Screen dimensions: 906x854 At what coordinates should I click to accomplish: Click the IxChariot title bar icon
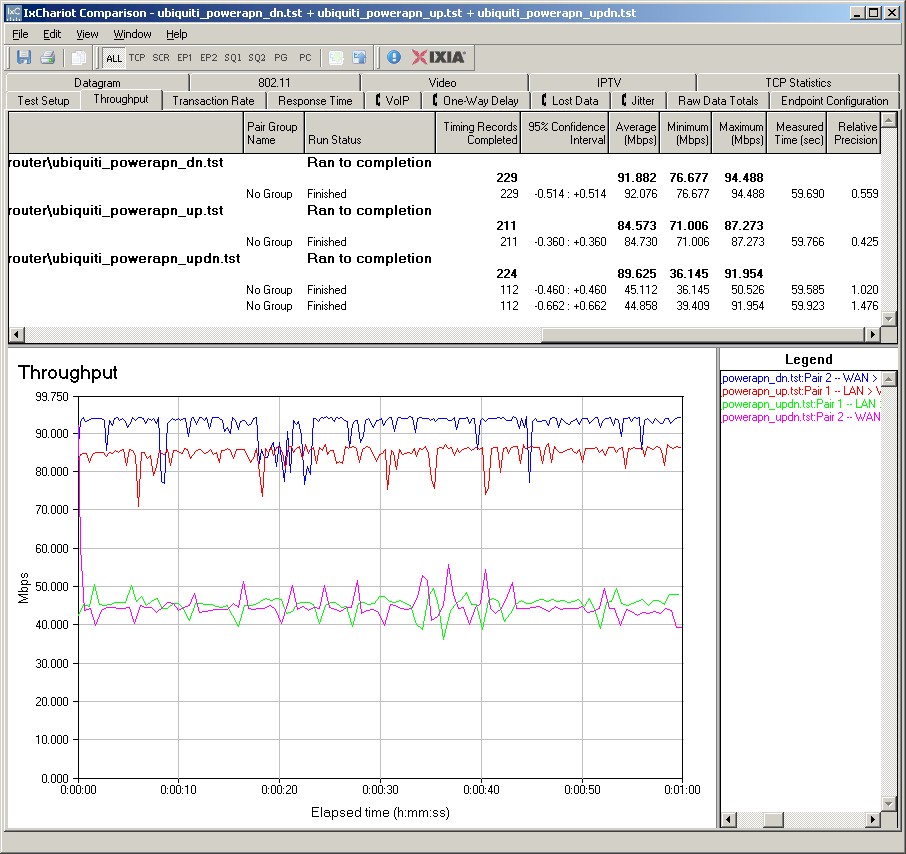12,13
